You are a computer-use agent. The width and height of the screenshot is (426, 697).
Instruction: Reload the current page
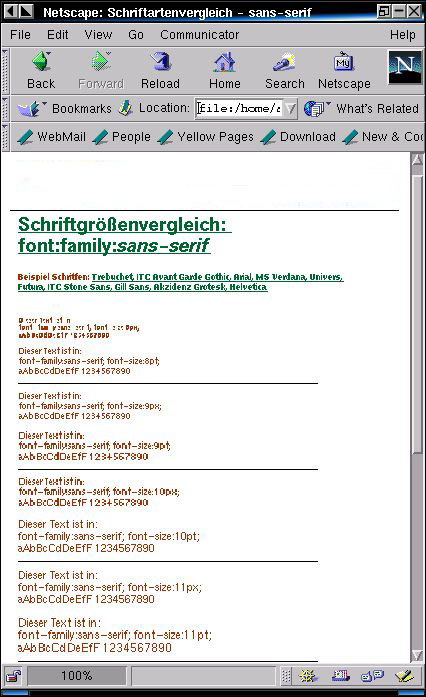tap(160, 70)
